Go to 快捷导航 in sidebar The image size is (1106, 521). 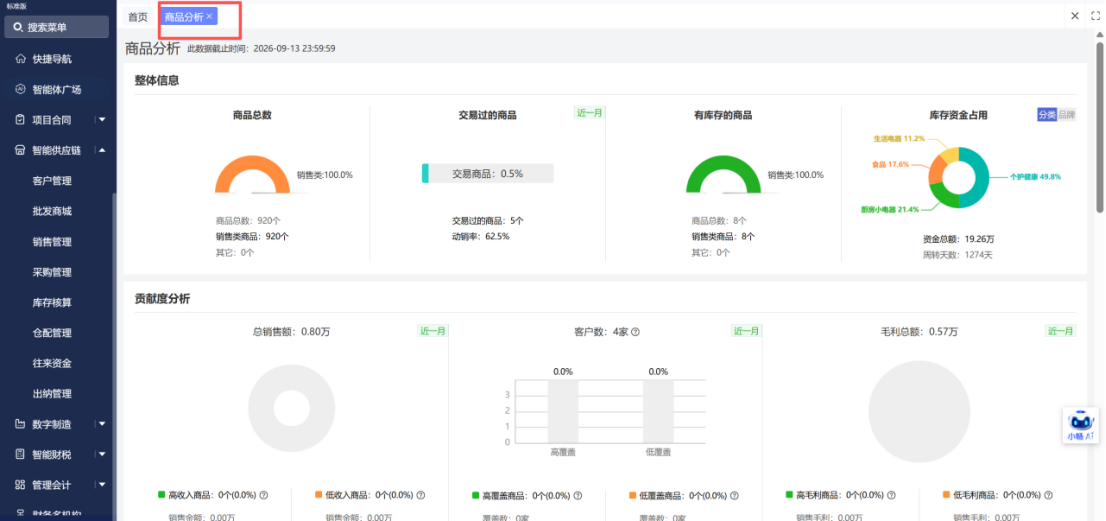(x=52, y=59)
